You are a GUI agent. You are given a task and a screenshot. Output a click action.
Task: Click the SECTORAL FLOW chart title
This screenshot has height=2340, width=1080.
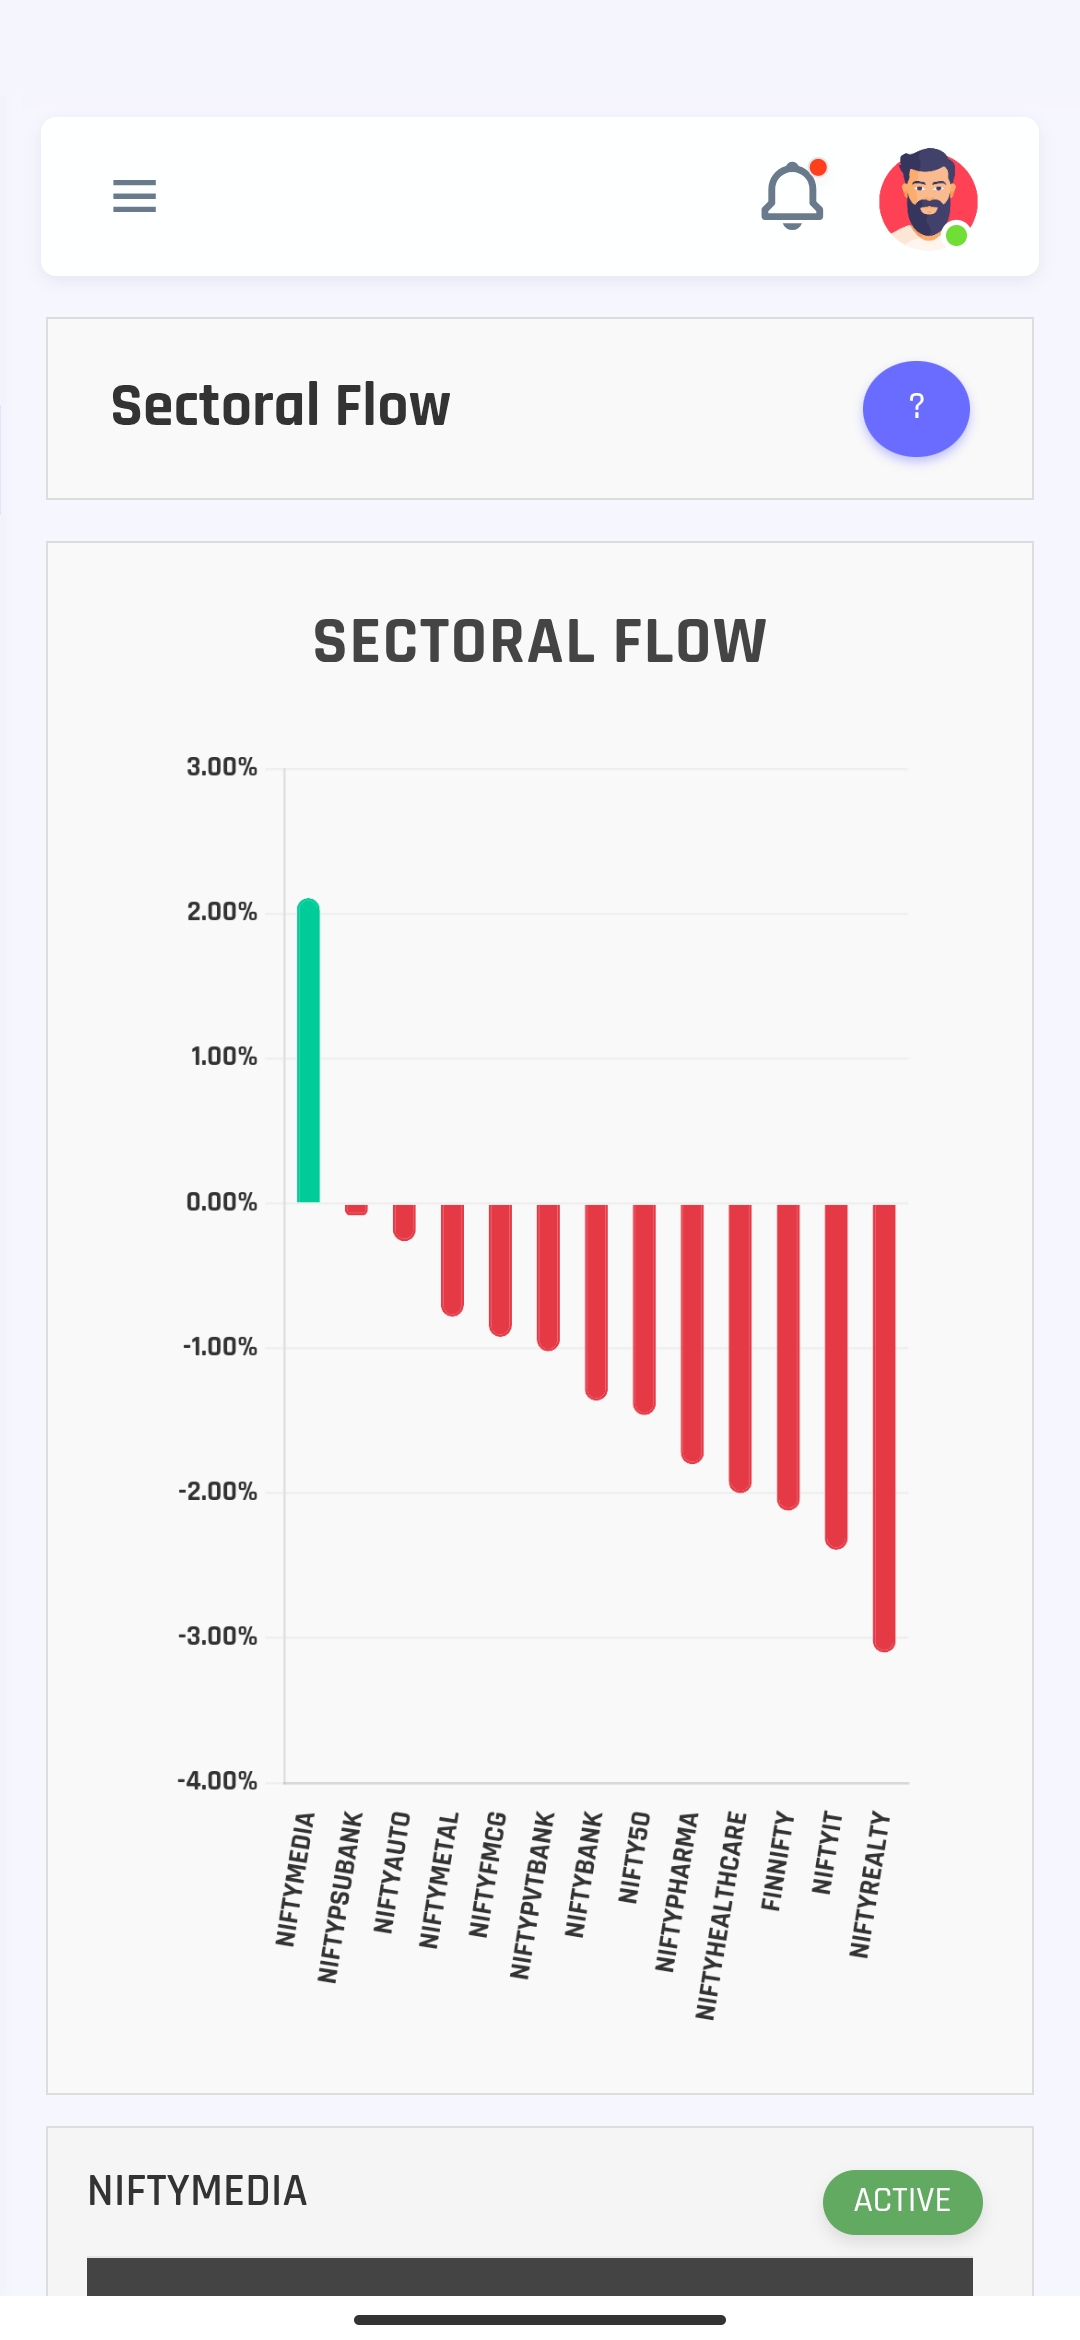click(540, 641)
